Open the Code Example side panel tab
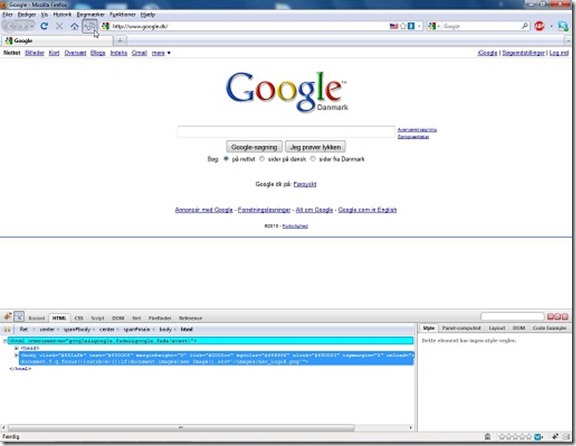The height and width of the screenshot is (446, 576). (x=550, y=328)
